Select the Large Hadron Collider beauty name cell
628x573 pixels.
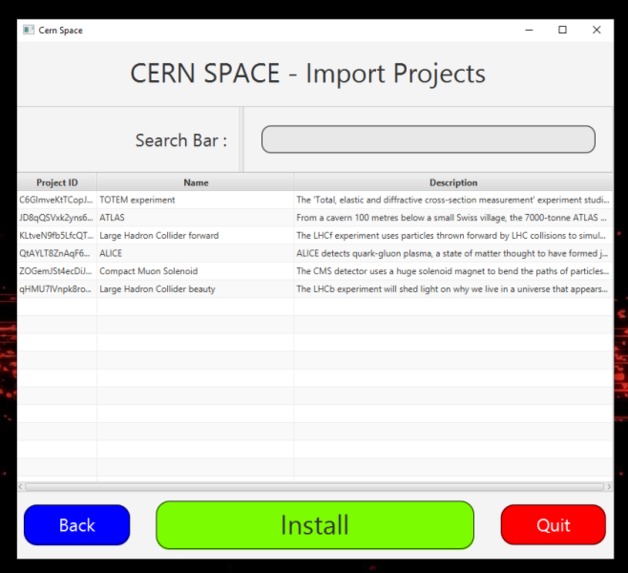coord(195,289)
